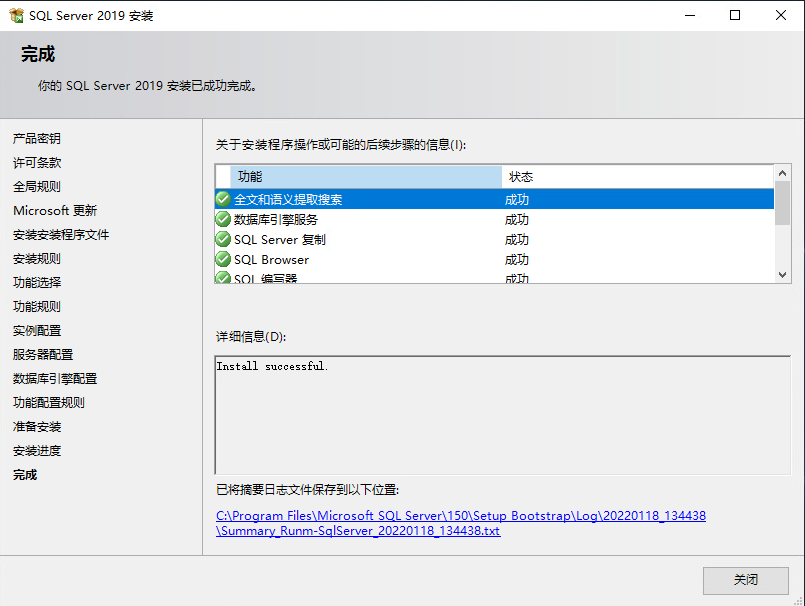Click the 准备安装 step in sidebar
The height and width of the screenshot is (606, 805).
coord(37,426)
